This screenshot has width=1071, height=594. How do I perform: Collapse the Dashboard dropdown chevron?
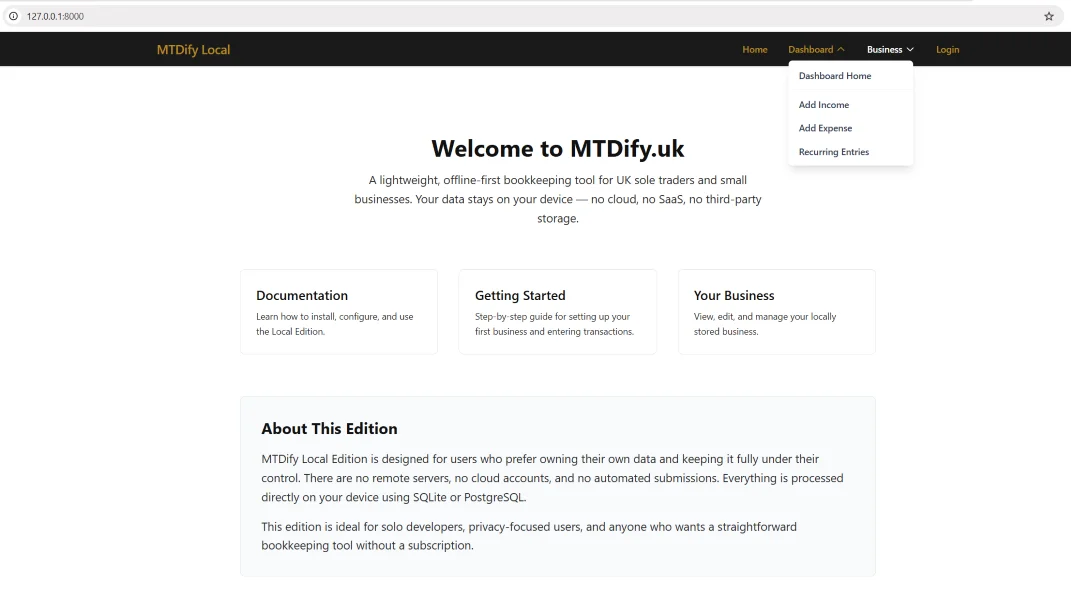[x=840, y=49]
